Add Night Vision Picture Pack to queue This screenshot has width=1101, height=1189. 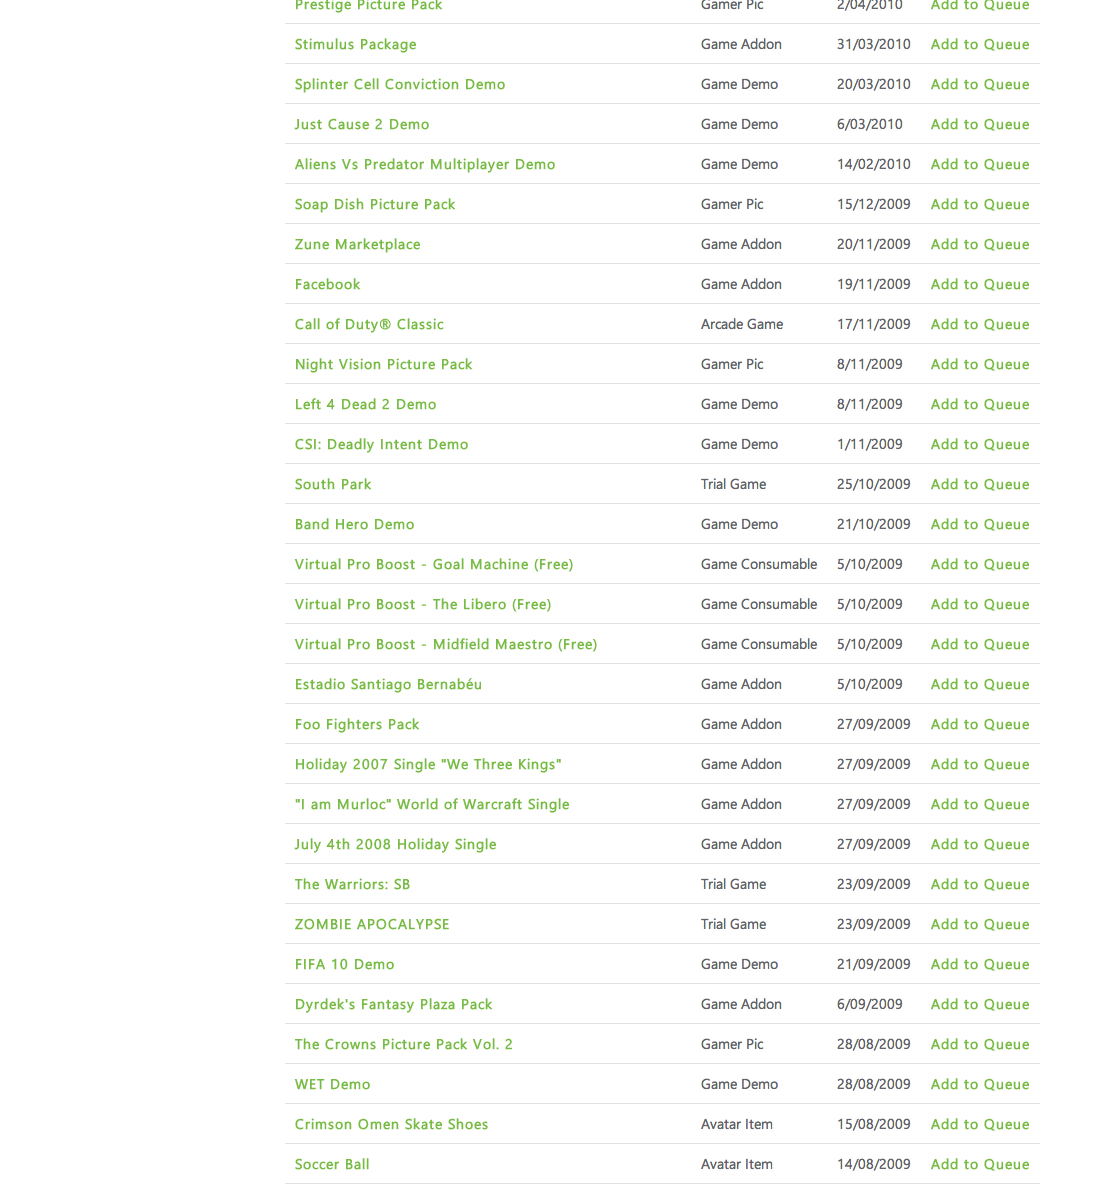click(x=980, y=365)
